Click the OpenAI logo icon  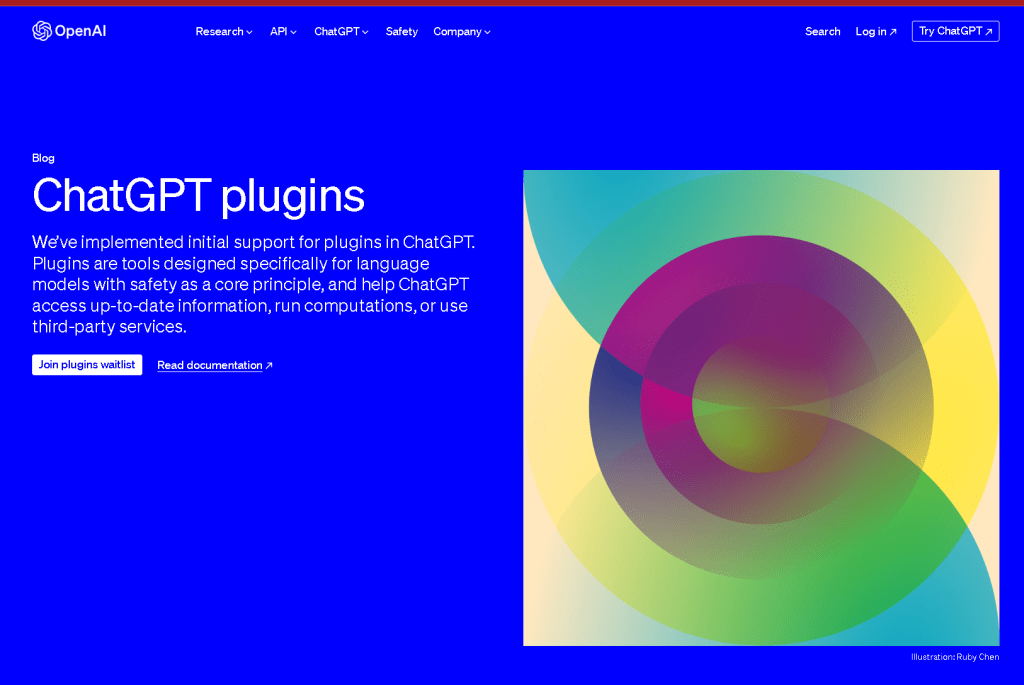42,31
